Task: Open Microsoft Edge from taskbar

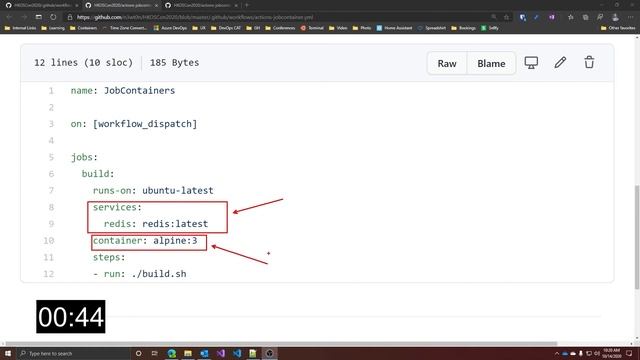Action: coord(171,353)
